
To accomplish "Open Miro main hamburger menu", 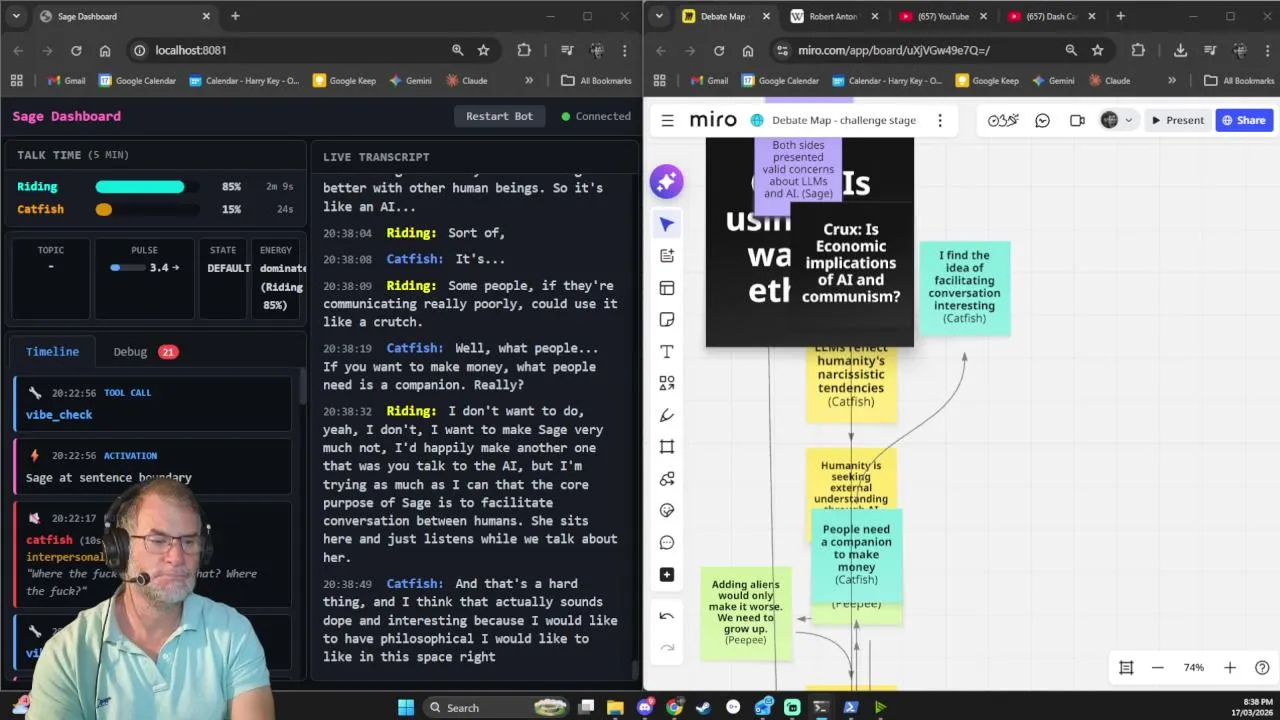I will coord(667,120).
